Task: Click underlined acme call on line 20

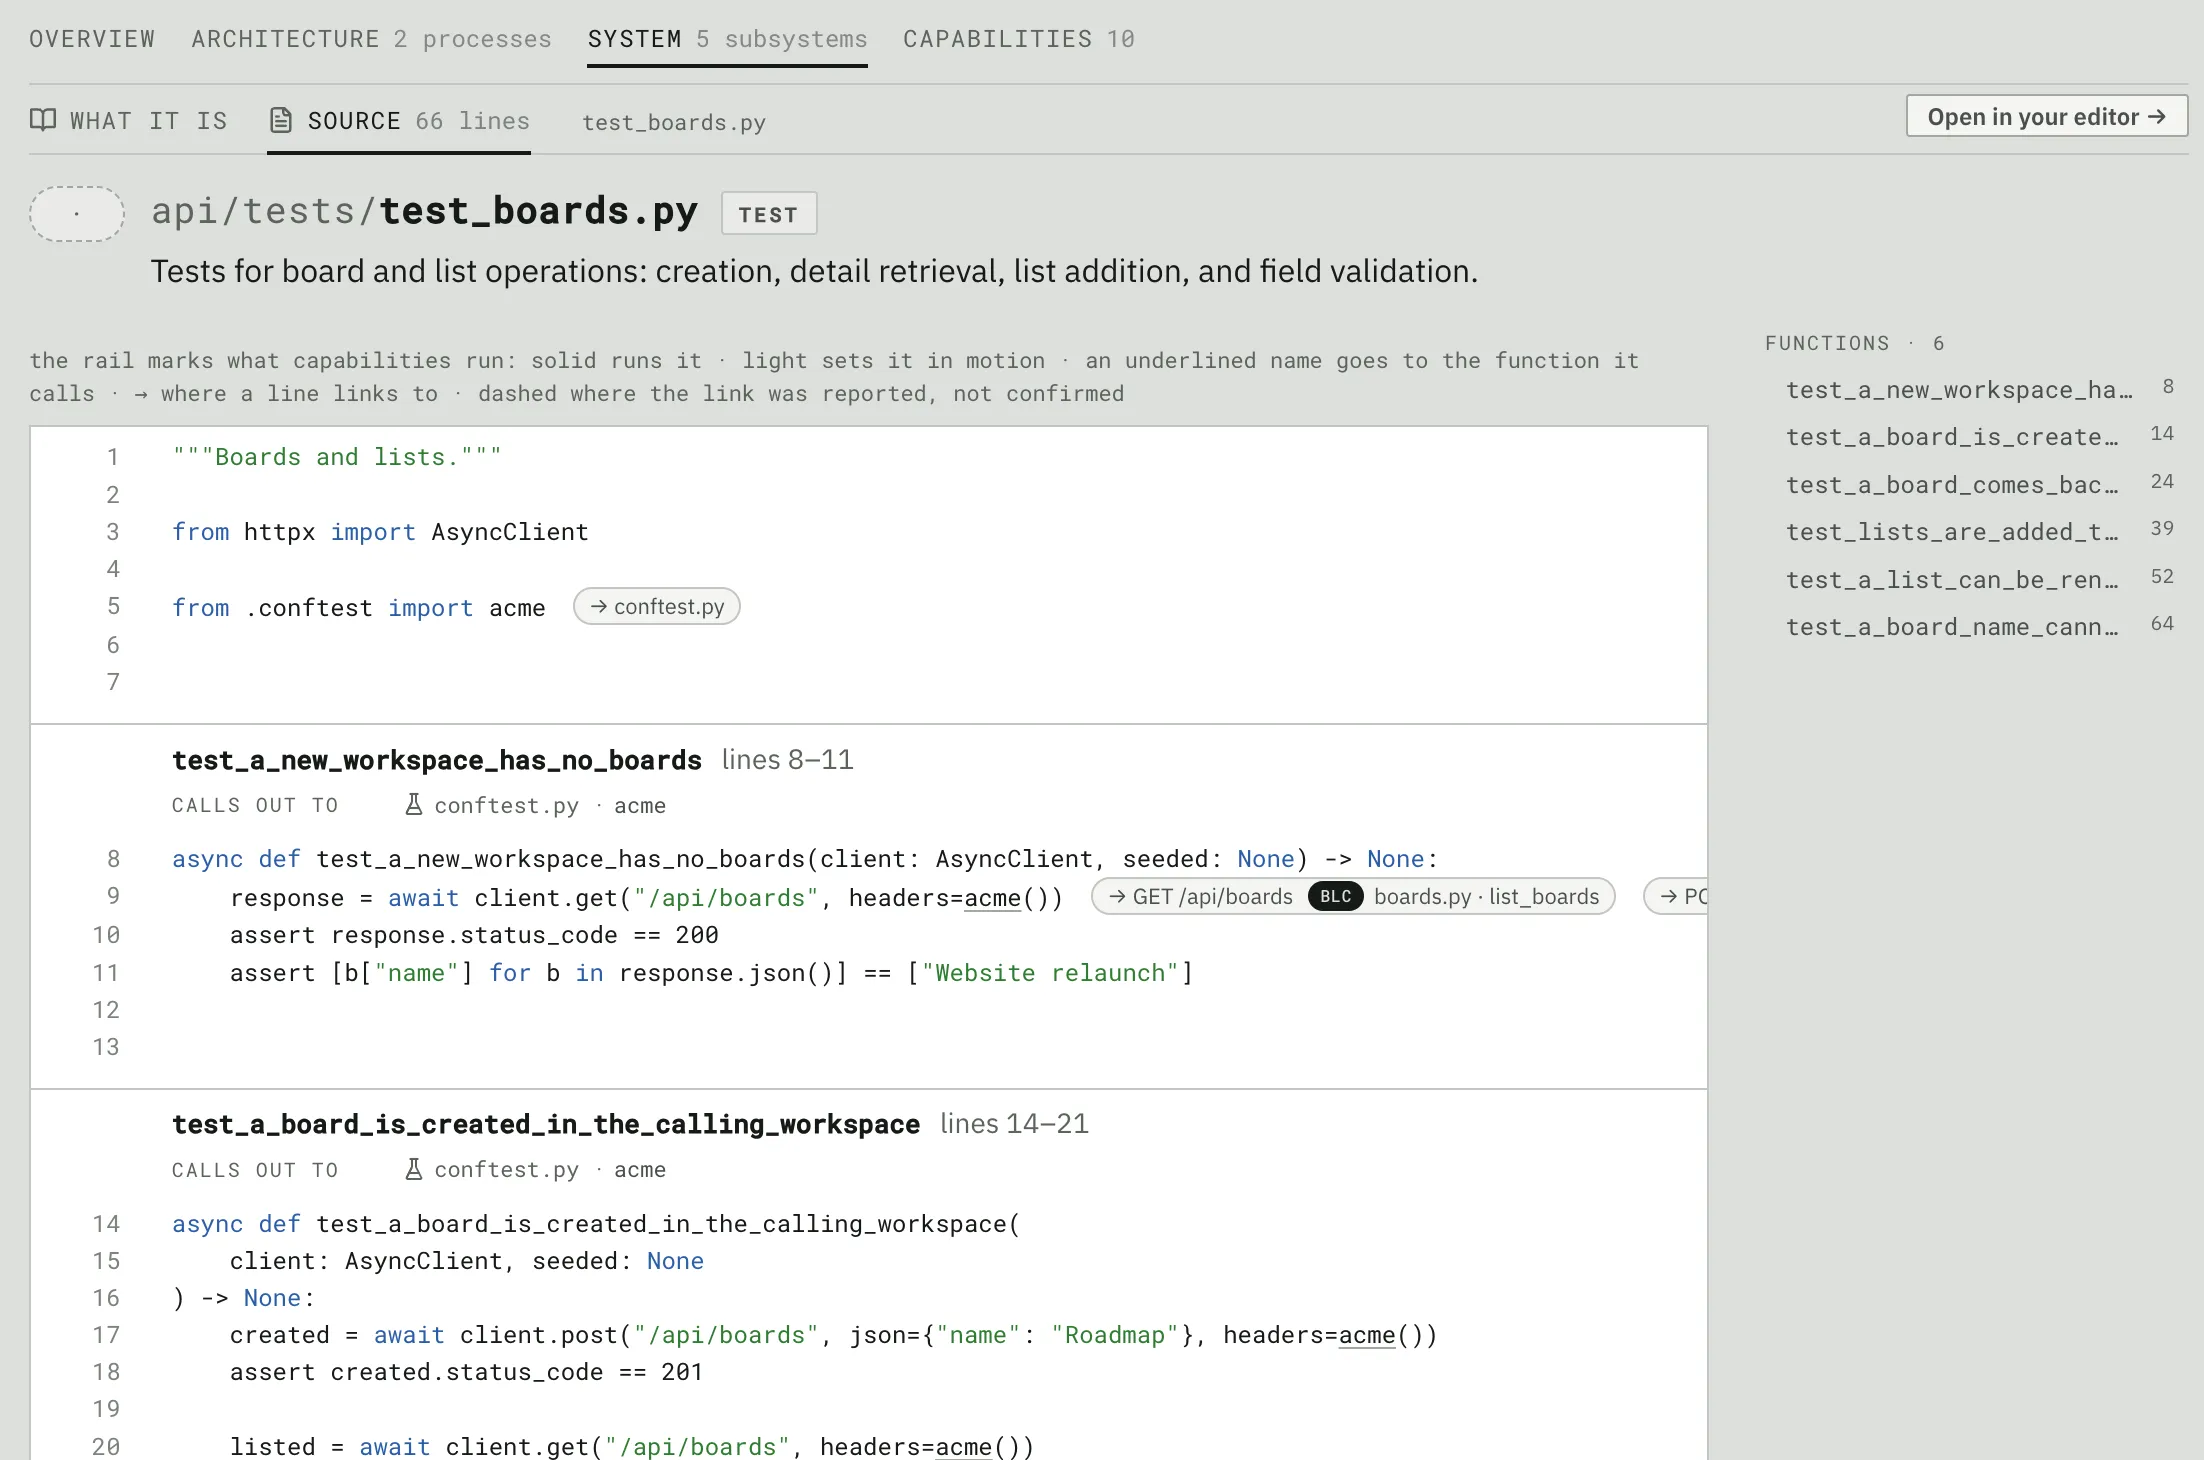Action: [x=964, y=1446]
